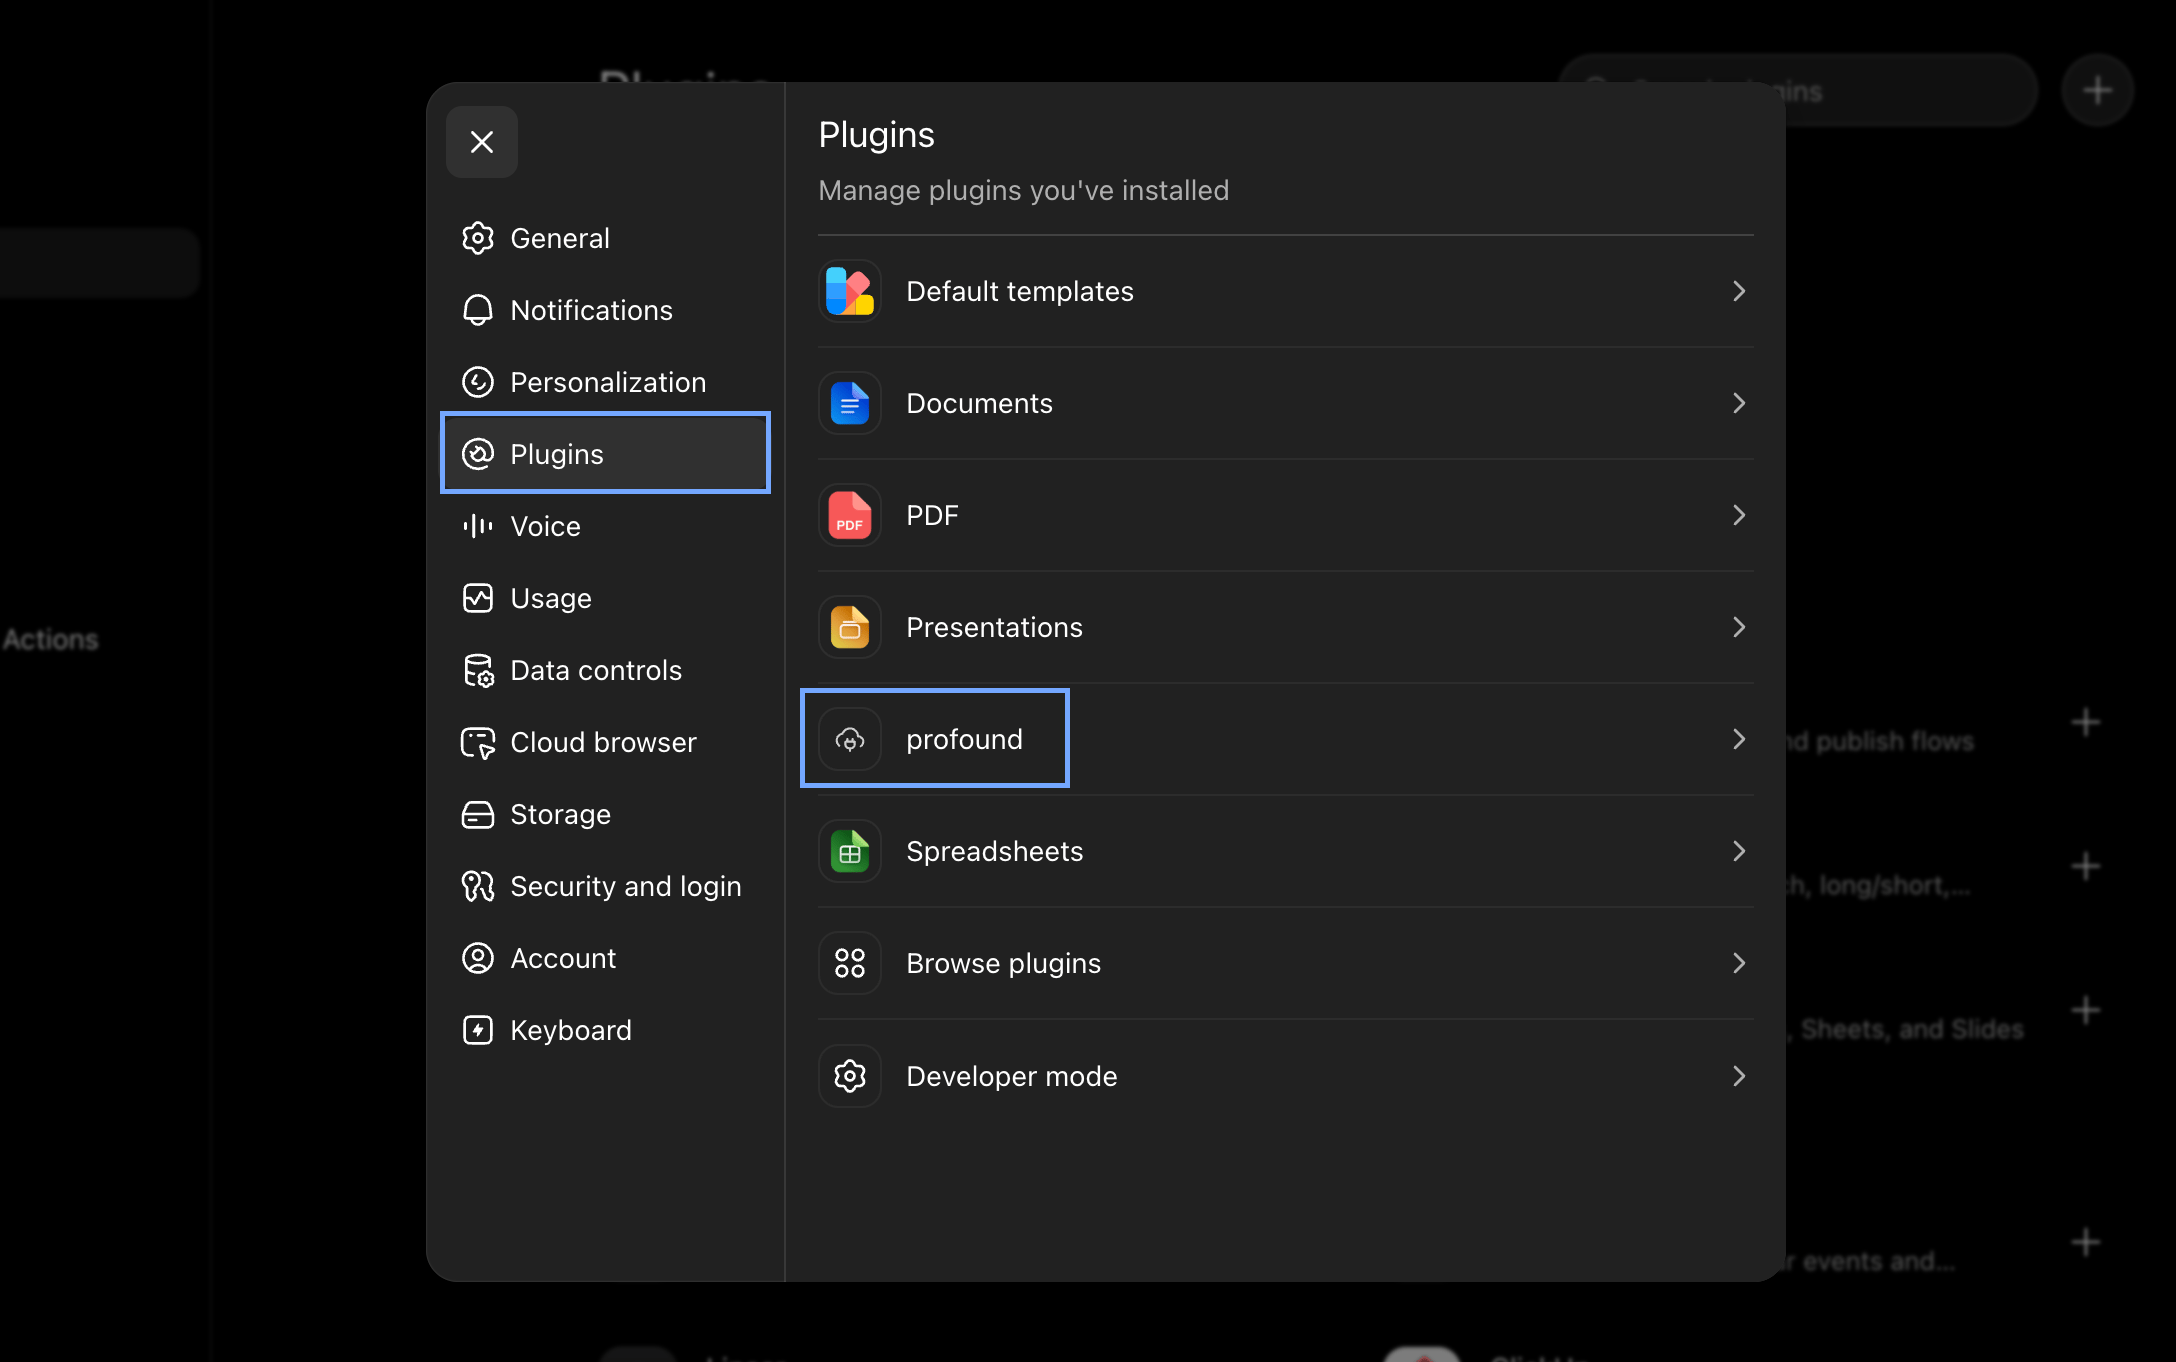Open the Account settings section
Screen dimensions: 2176x1362
click(x=606, y=958)
